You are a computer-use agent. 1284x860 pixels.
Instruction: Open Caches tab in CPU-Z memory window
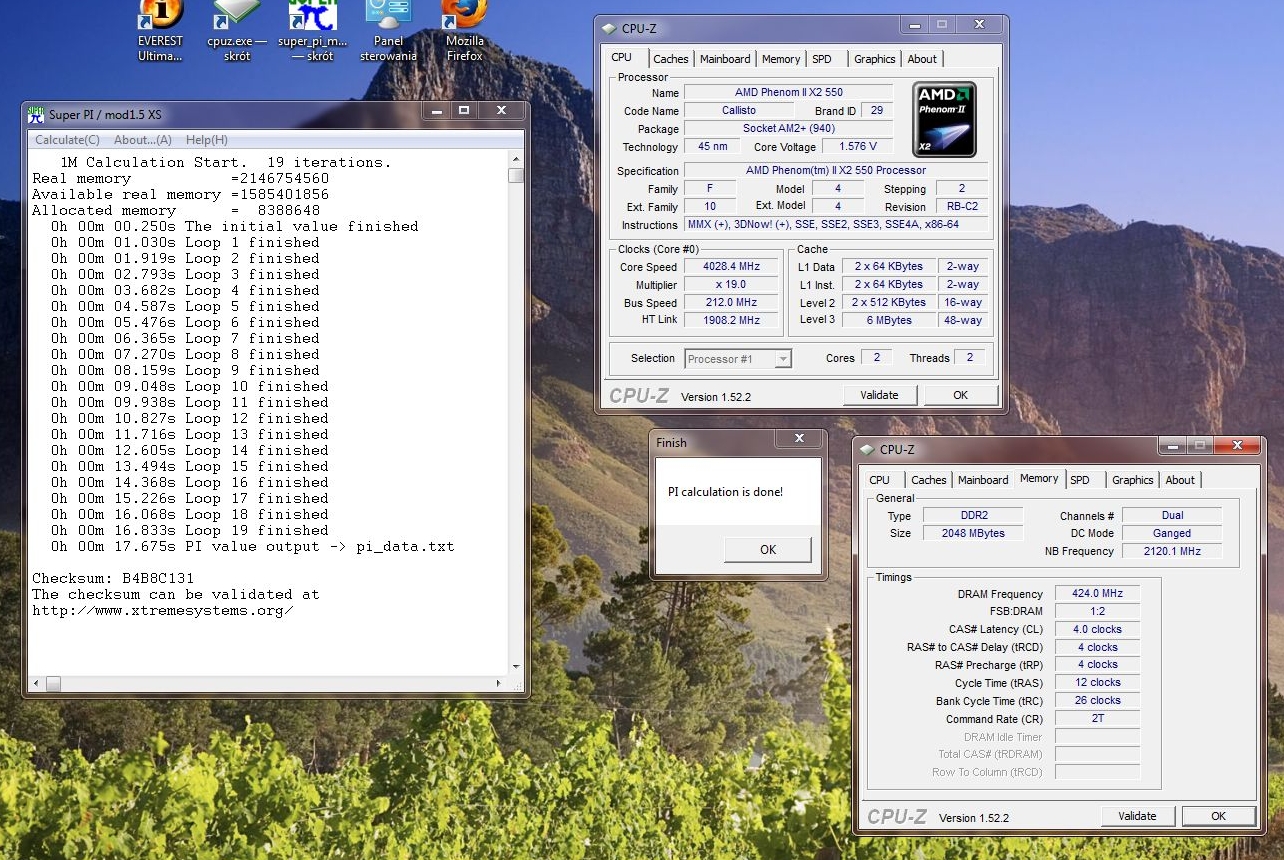coord(929,480)
